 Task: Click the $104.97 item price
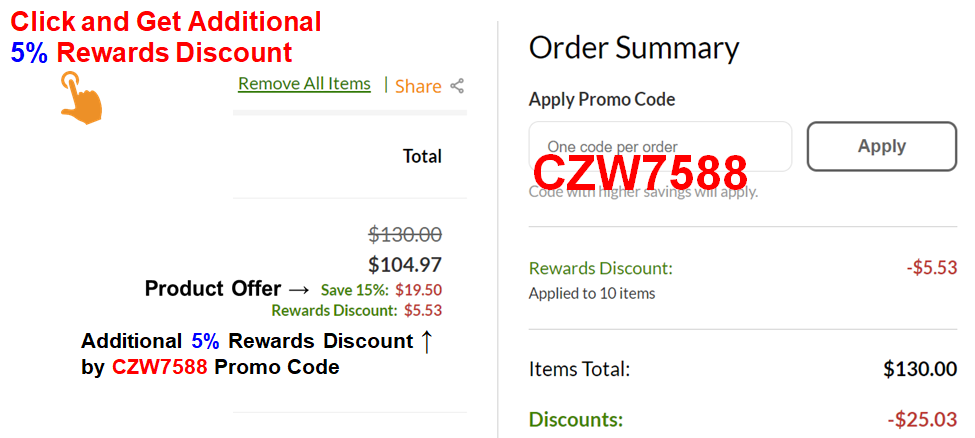(x=405, y=265)
